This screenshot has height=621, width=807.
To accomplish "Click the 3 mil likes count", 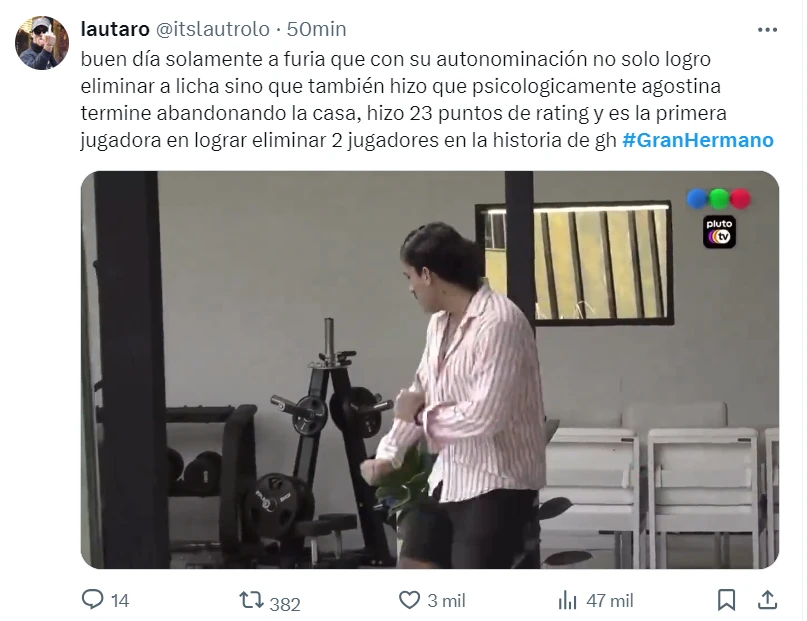I will click(x=446, y=600).
